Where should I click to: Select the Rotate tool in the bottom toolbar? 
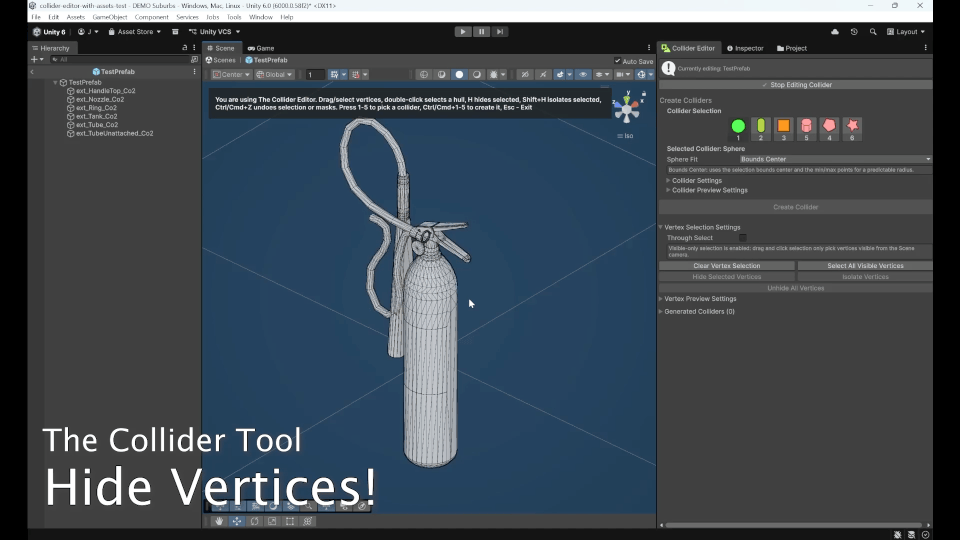(x=255, y=521)
